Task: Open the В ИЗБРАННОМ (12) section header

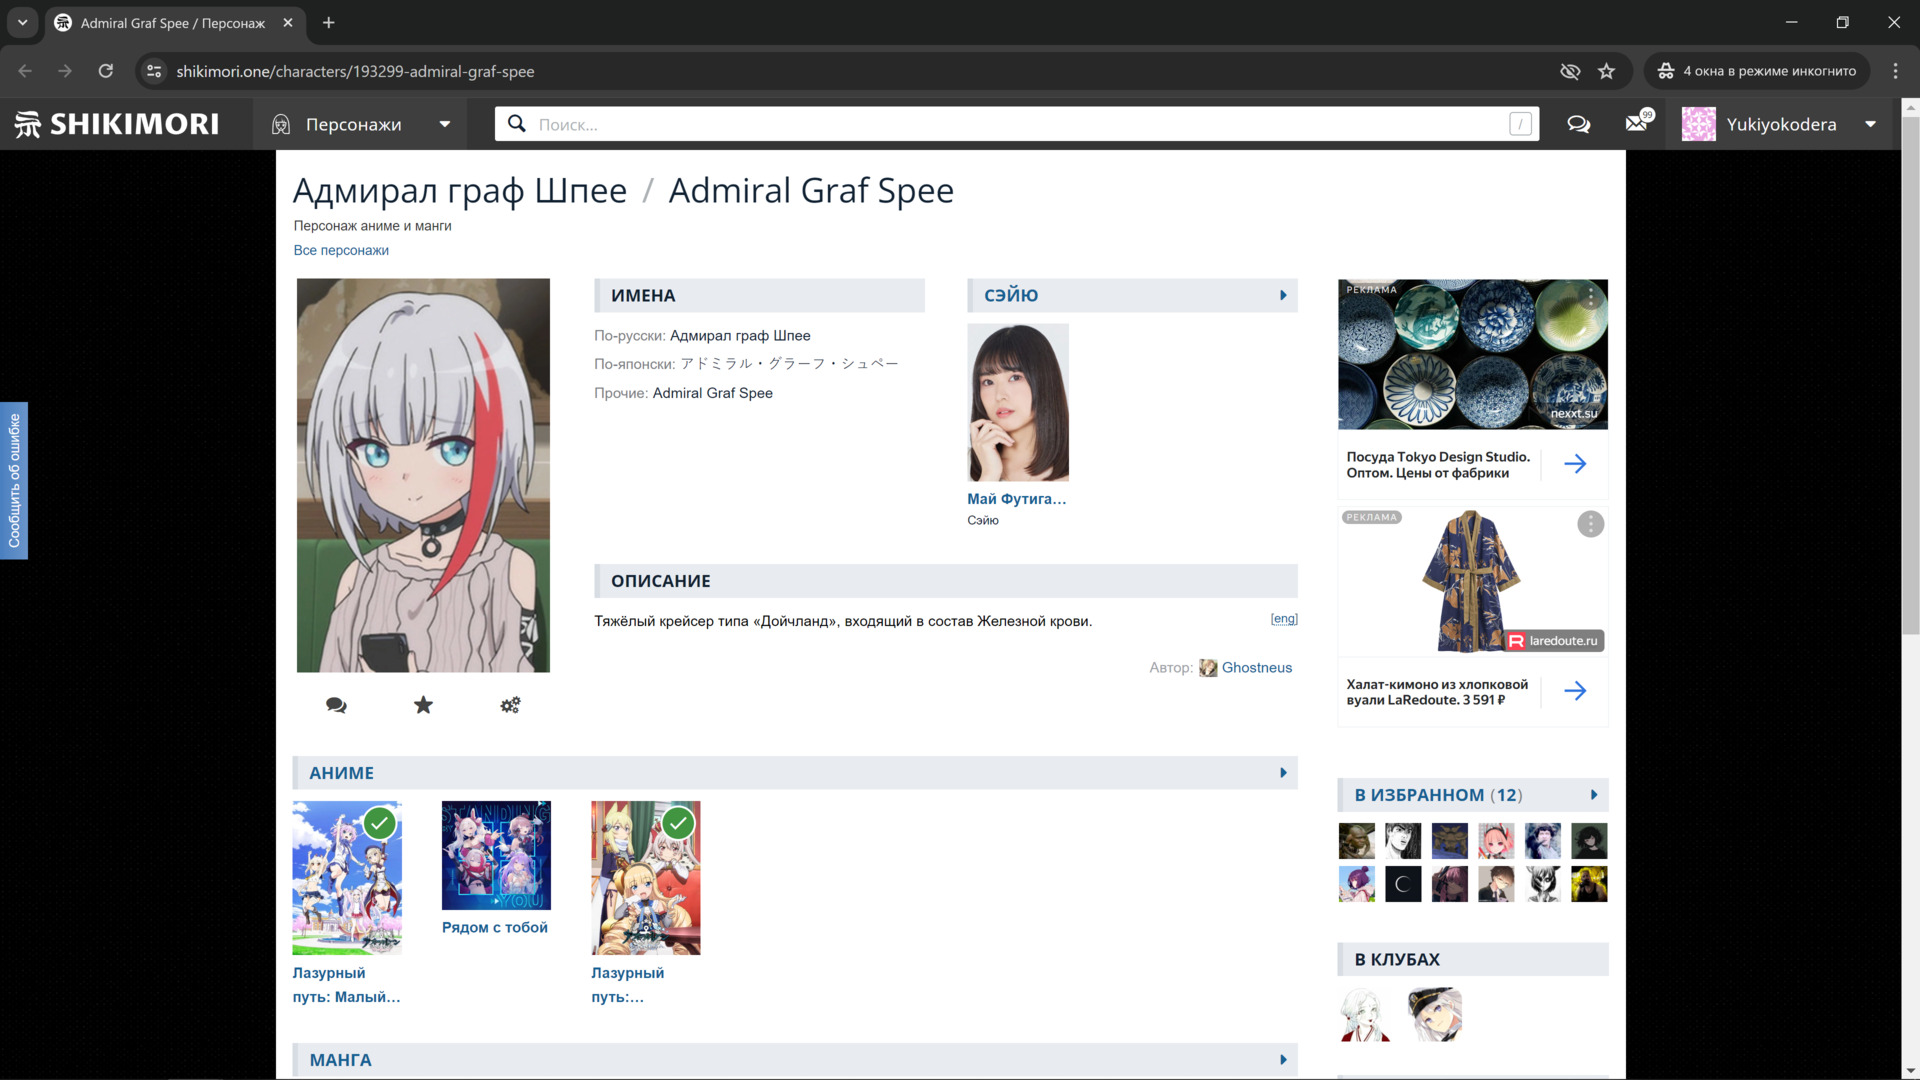Action: click(1437, 795)
